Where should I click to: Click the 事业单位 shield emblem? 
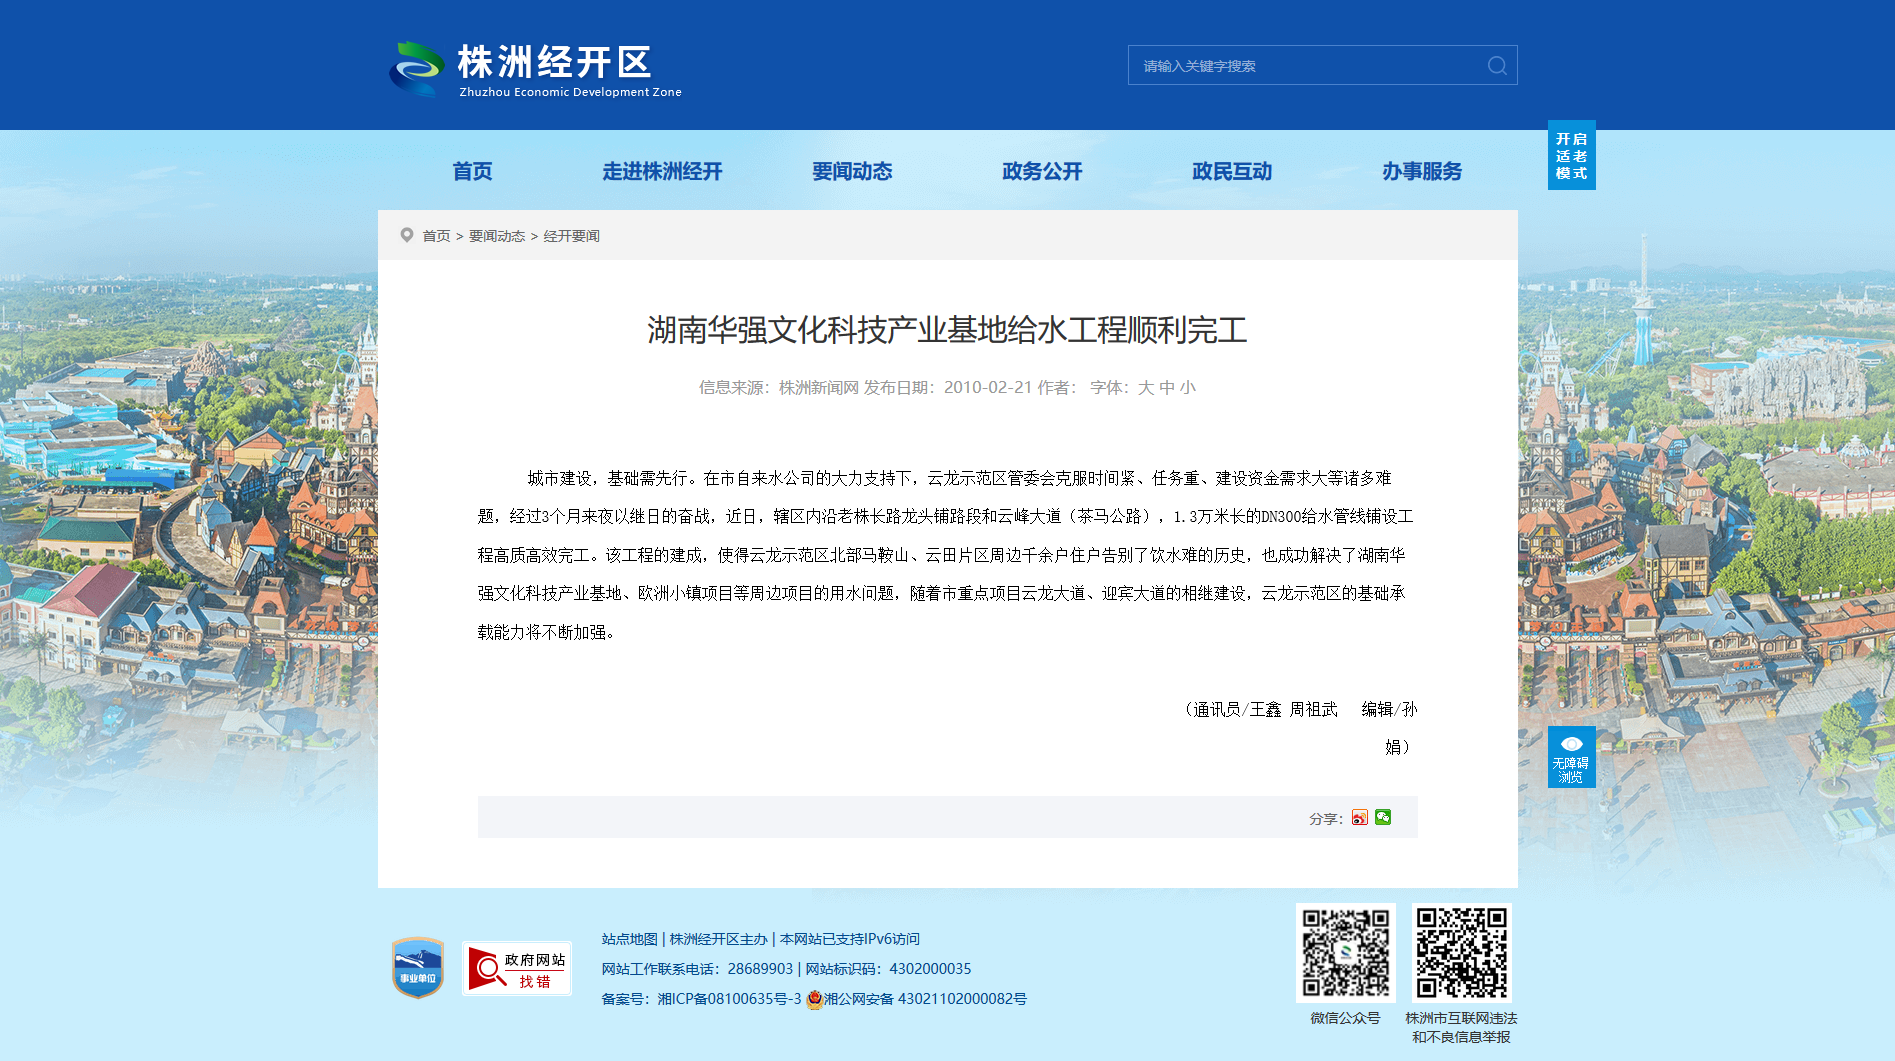click(418, 968)
